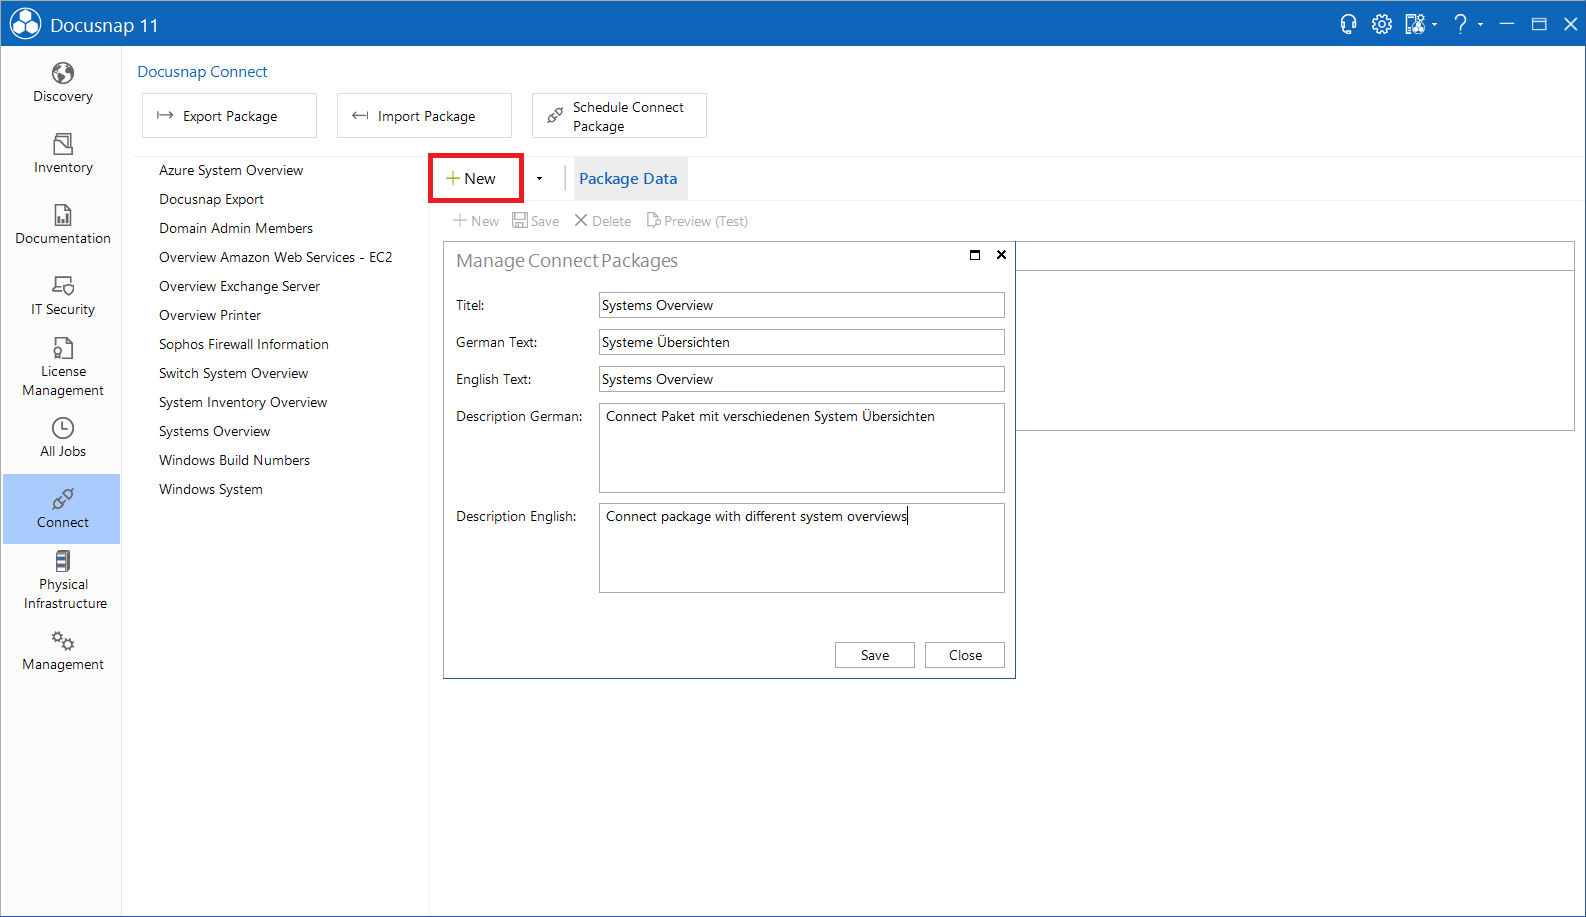Expand the dropdown arrow next to New
1586x917 pixels.
539,179
